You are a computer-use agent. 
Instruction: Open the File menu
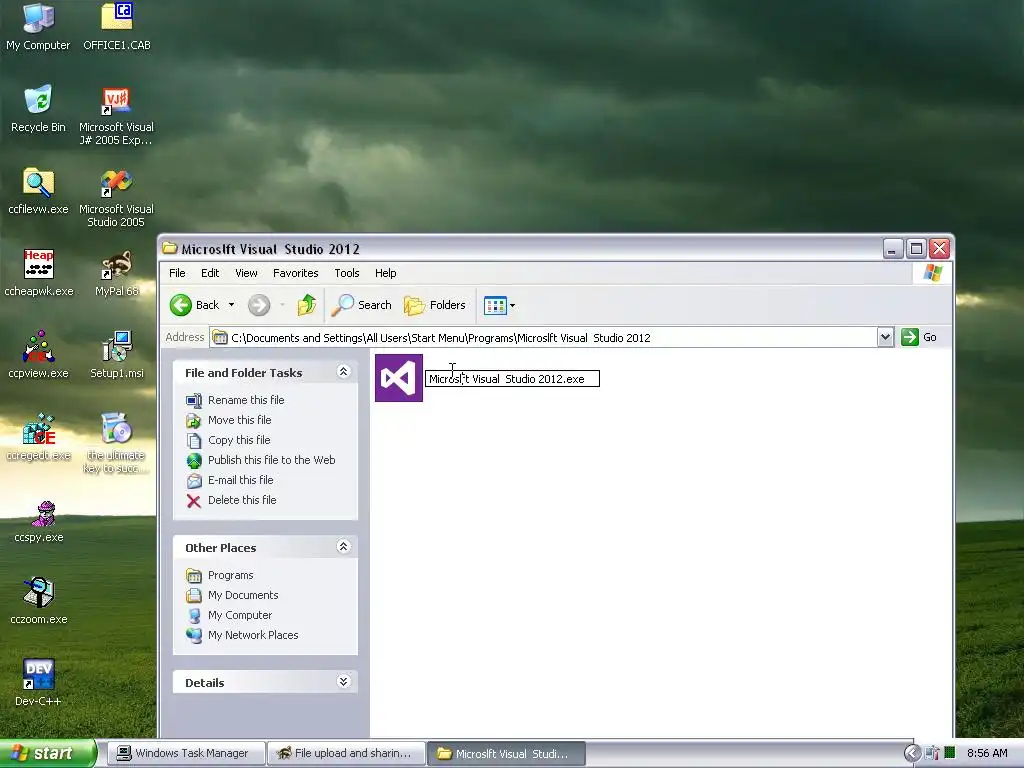tap(177, 273)
